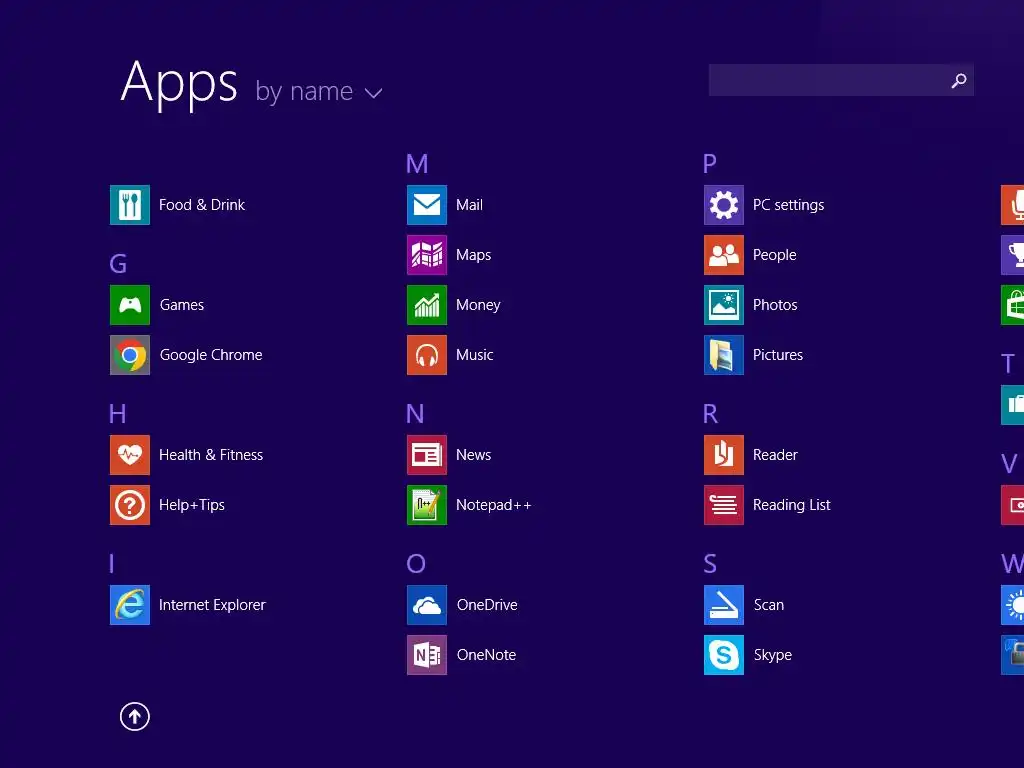Click the T group header
Screen dimensions: 1024x768
coord(1008,363)
